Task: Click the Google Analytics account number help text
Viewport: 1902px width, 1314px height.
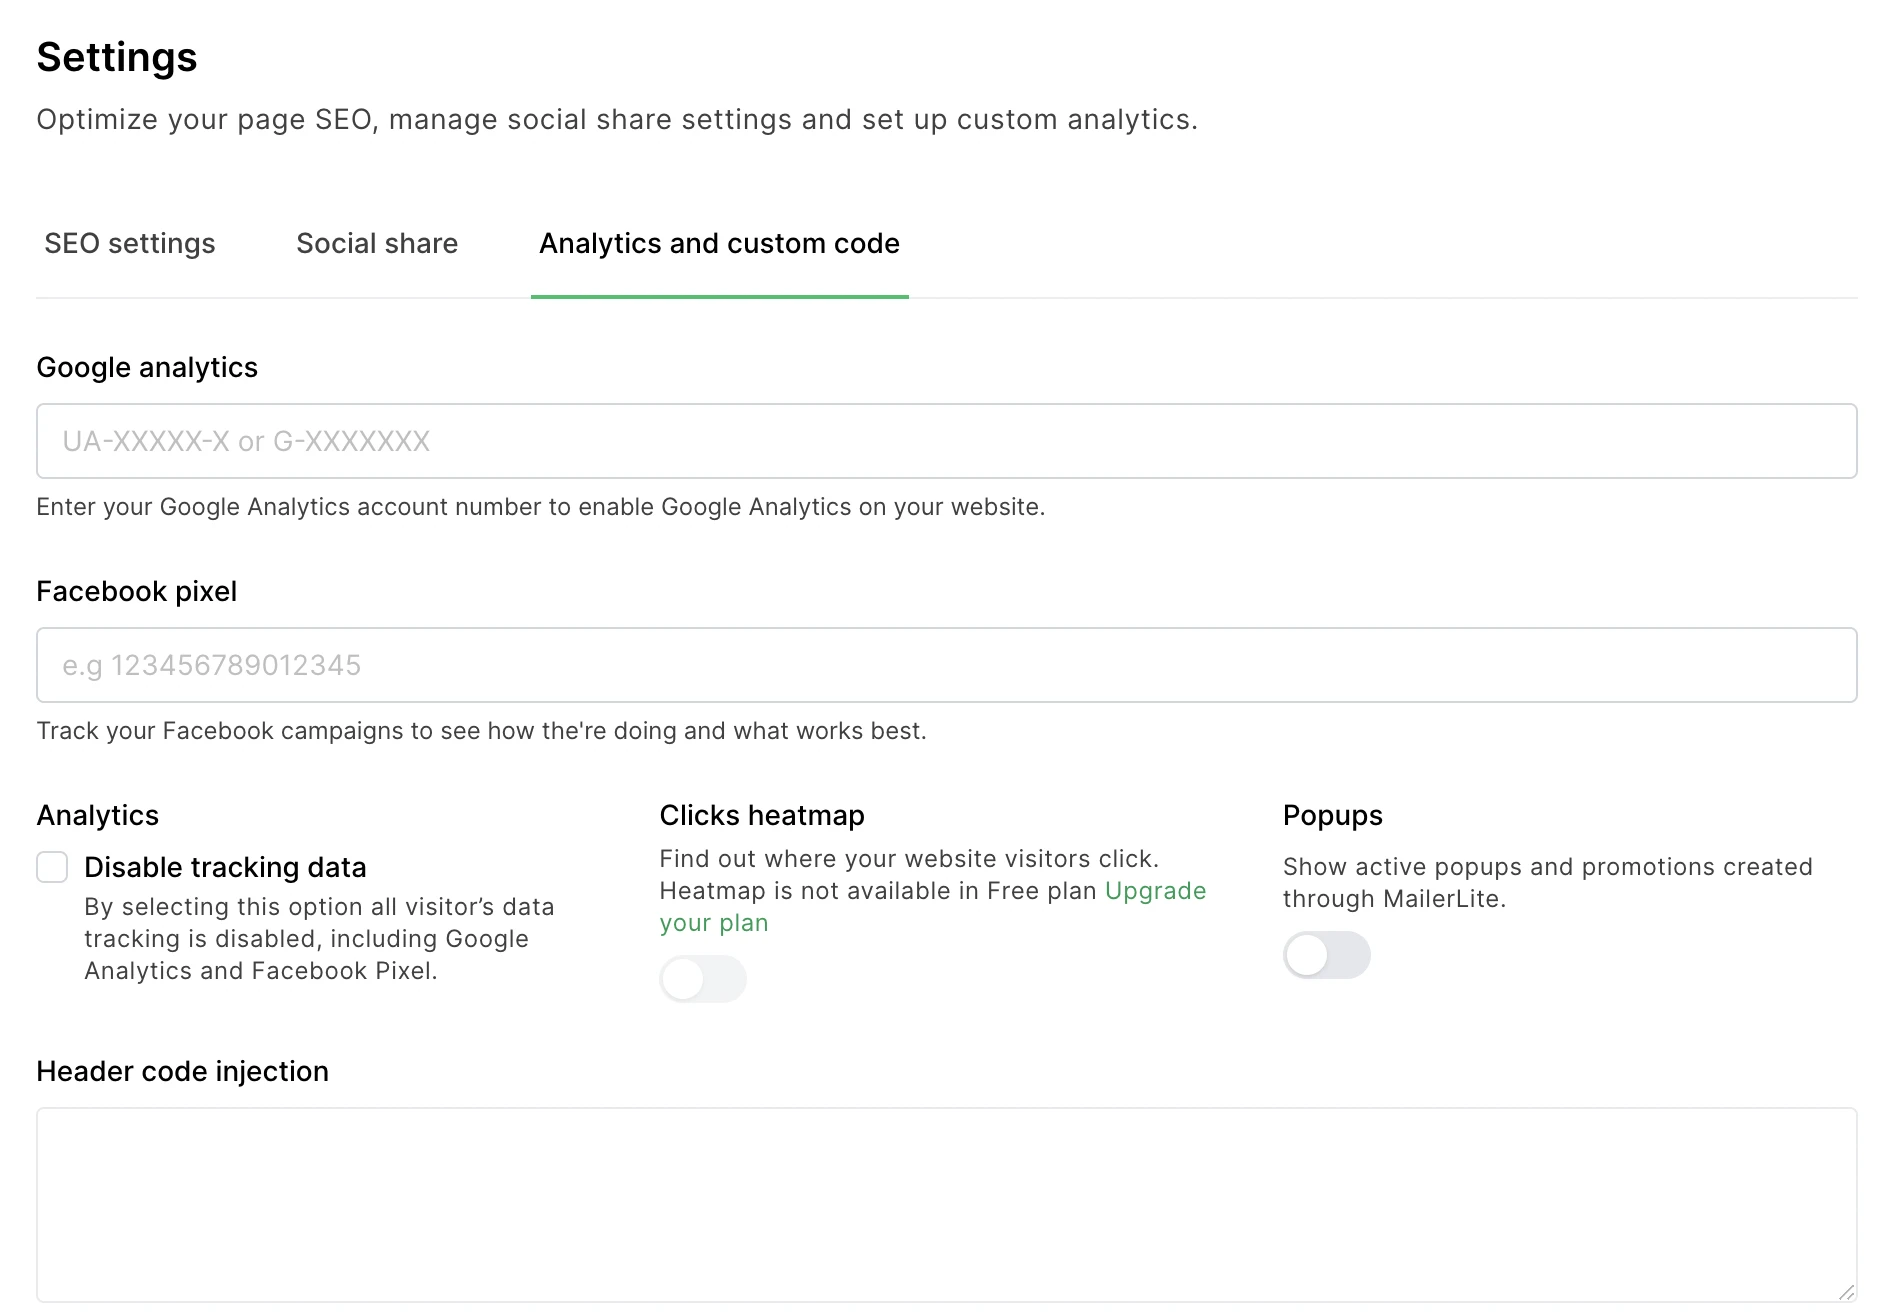Action: coord(540,507)
